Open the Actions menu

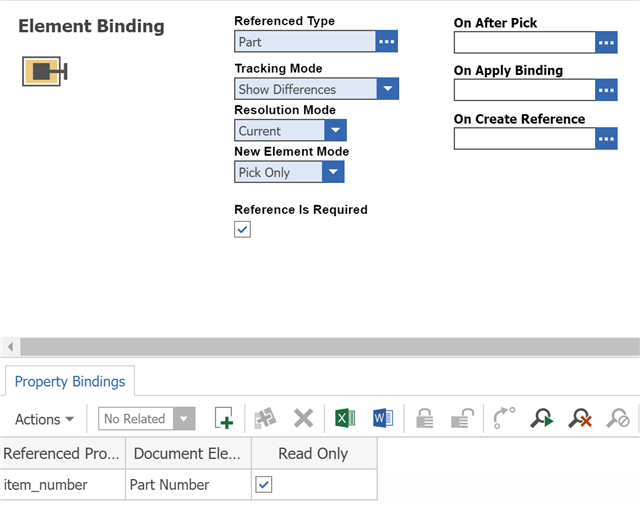pyautogui.click(x=45, y=419)
